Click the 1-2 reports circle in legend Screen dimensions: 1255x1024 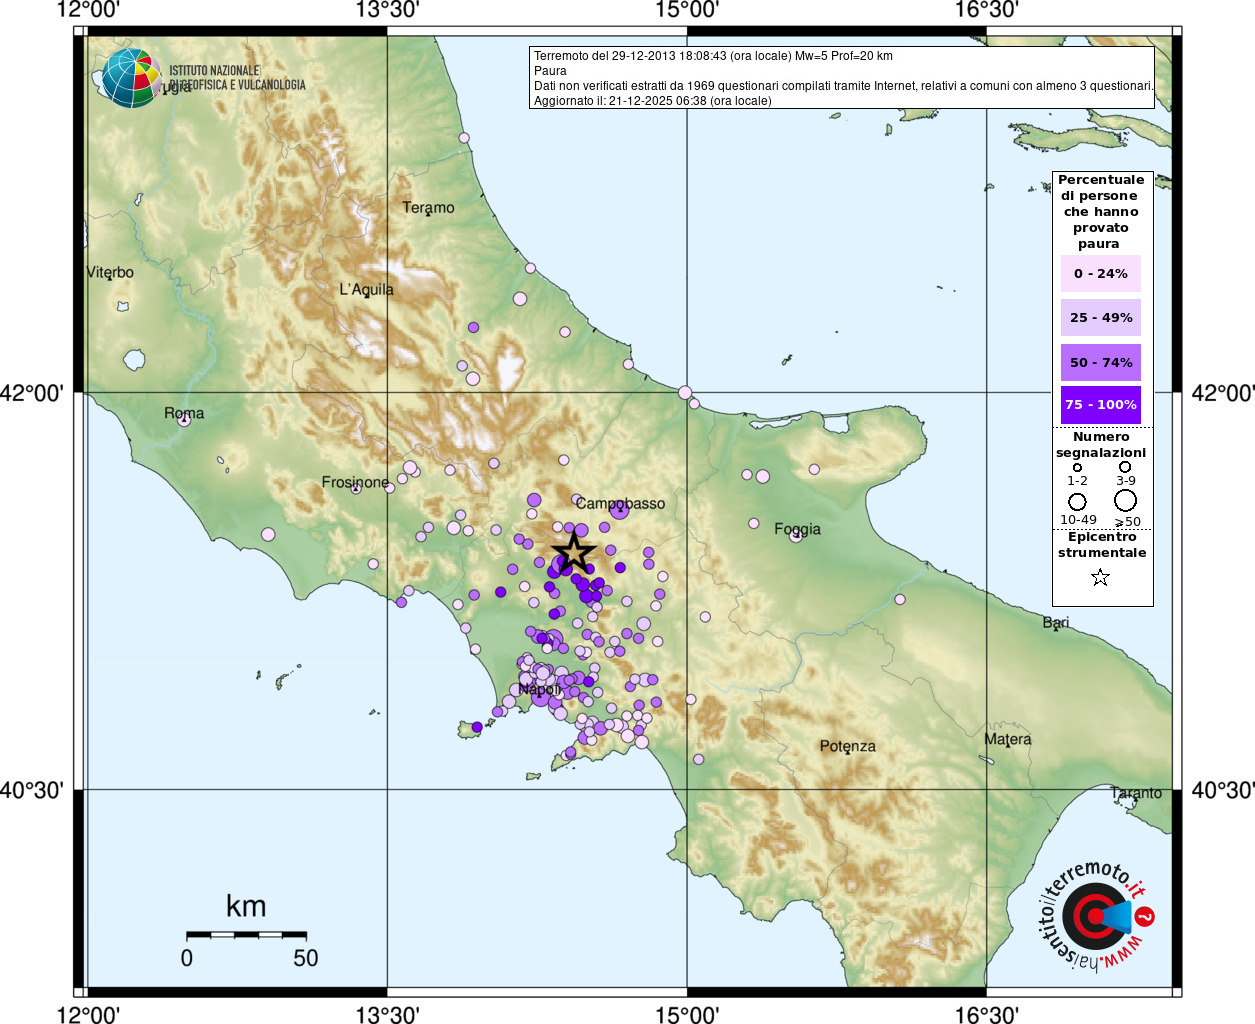(x=1077, y=467)
